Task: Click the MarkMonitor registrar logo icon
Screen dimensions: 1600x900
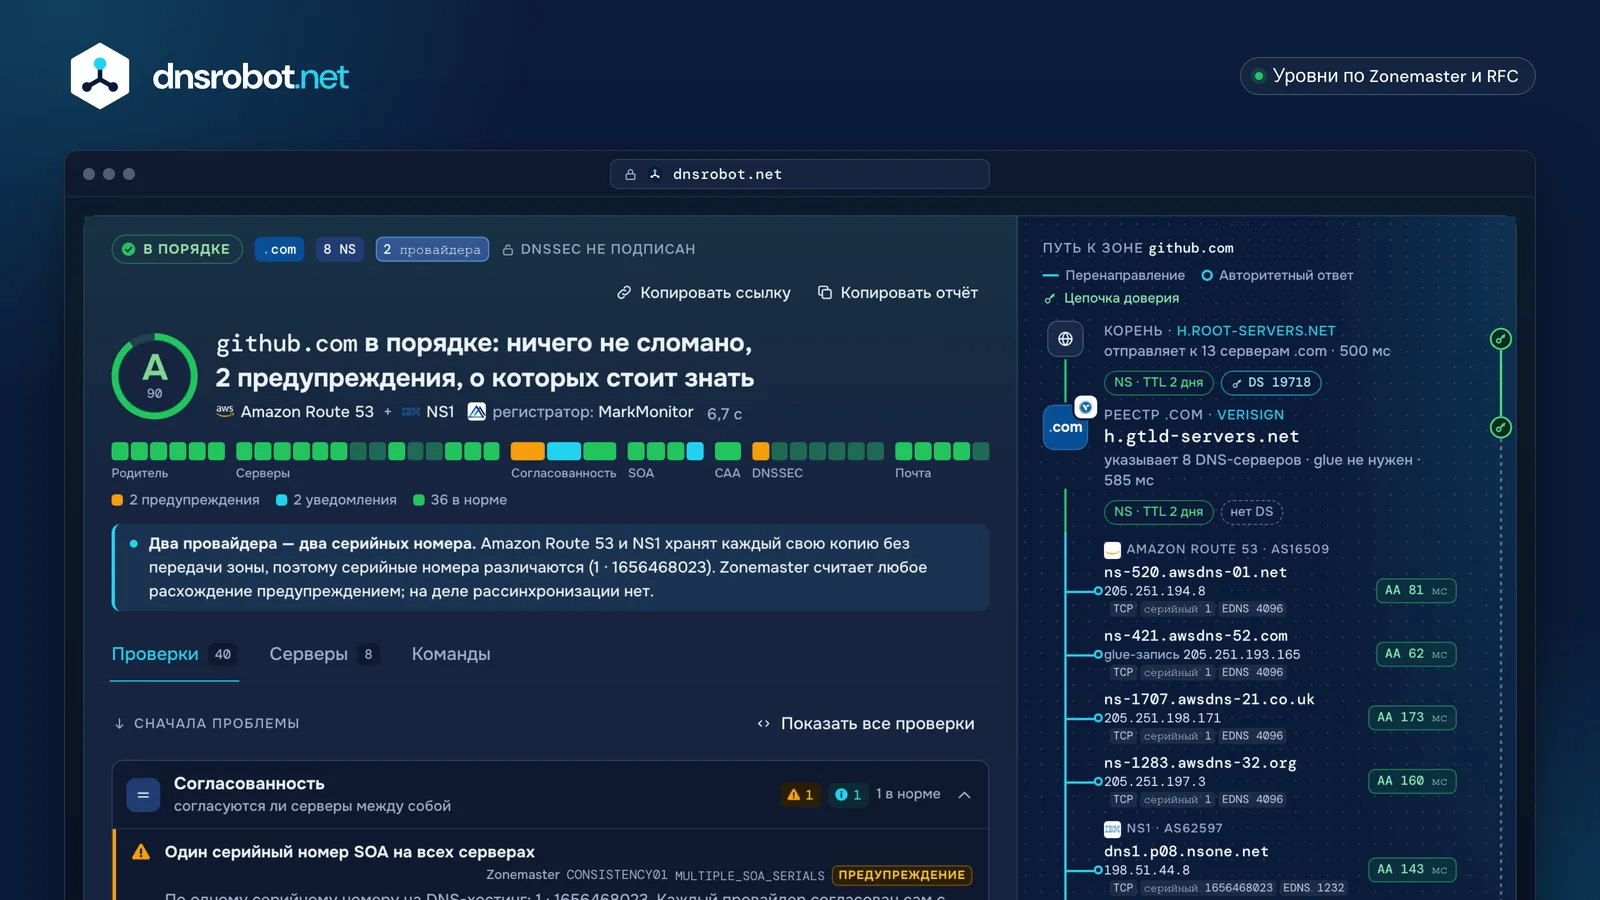Action: click(477, 411)
